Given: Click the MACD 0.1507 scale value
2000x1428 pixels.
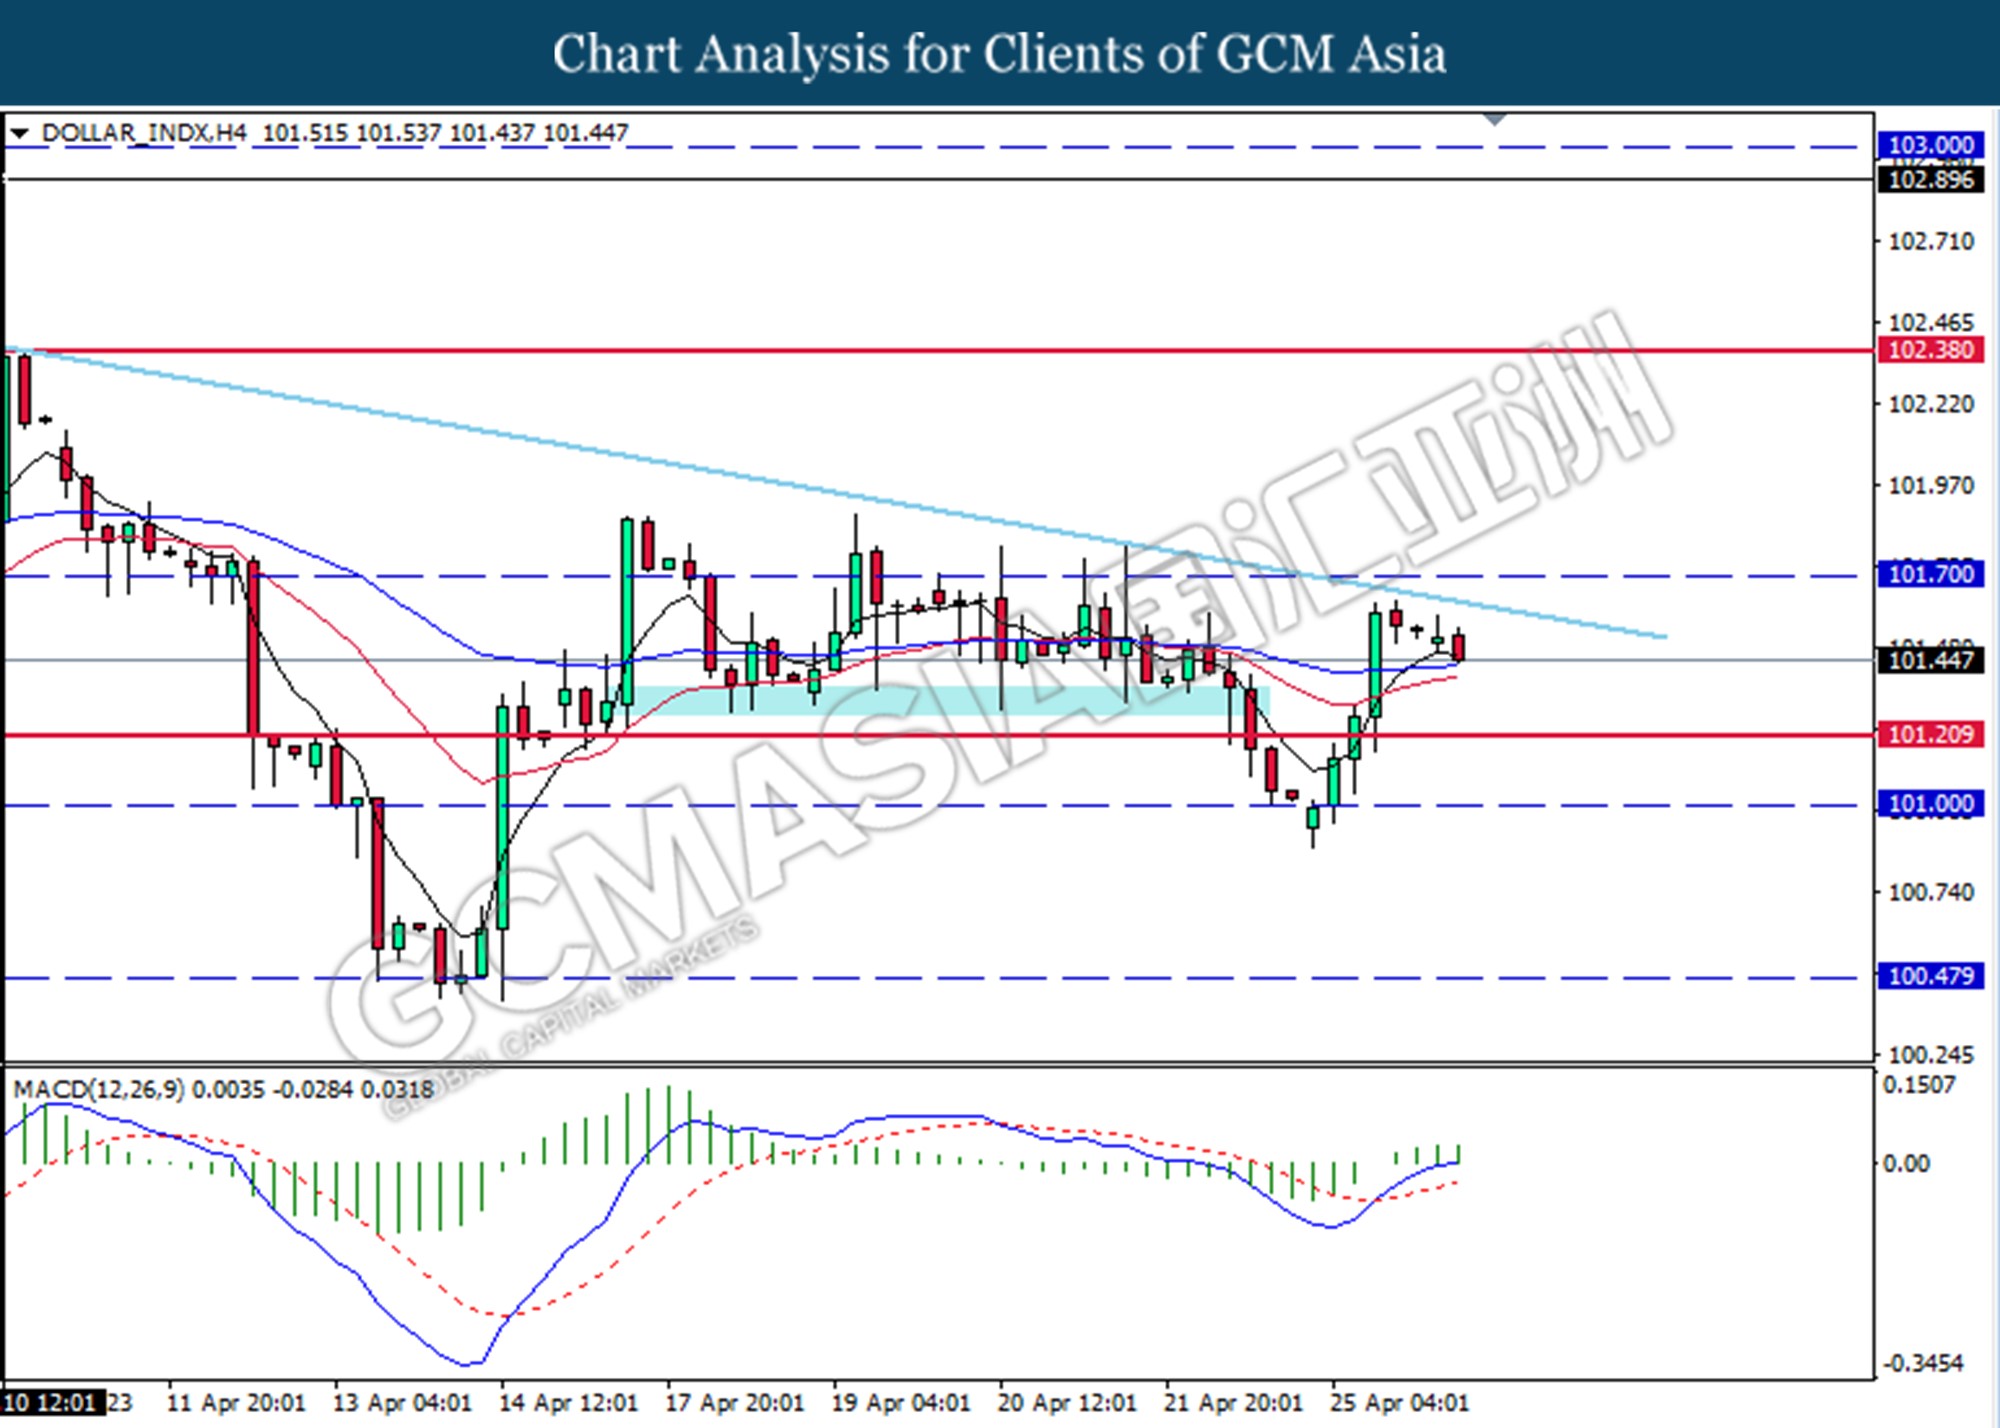Looking at the screenshot, I should coord(1918,1085).
